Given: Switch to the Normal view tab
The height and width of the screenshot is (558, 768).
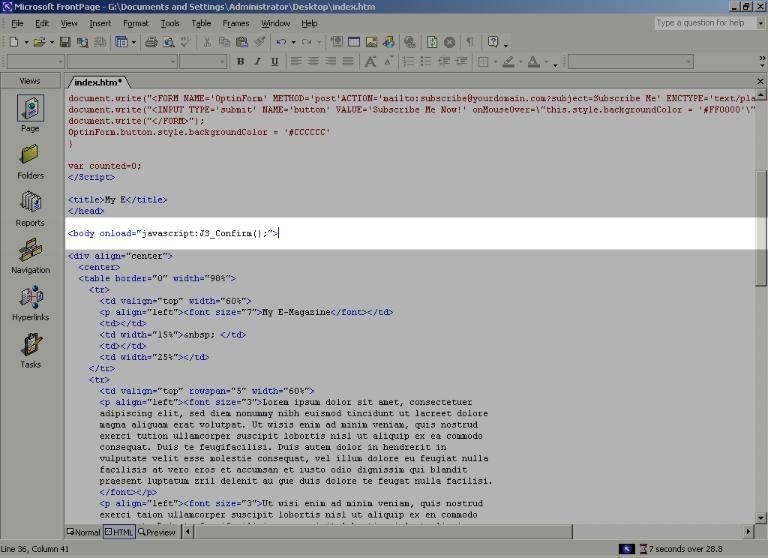Looking at the screenshot, I should click(84, 532).
